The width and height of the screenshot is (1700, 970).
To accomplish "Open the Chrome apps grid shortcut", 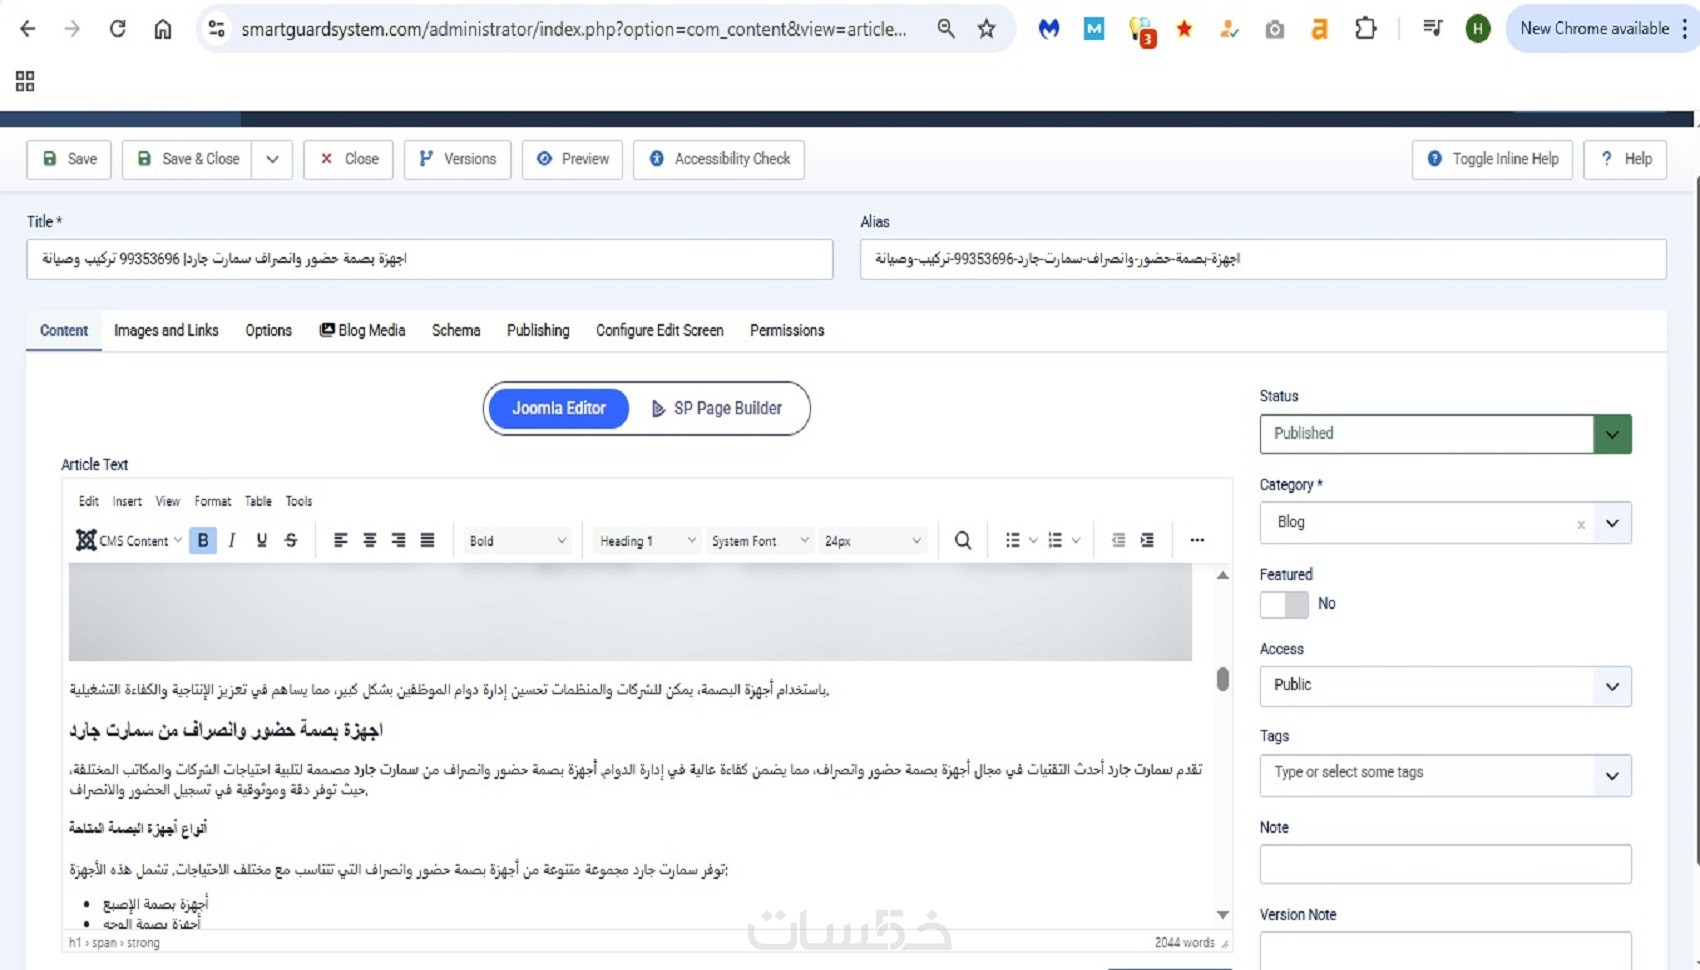I will point(25,81).
